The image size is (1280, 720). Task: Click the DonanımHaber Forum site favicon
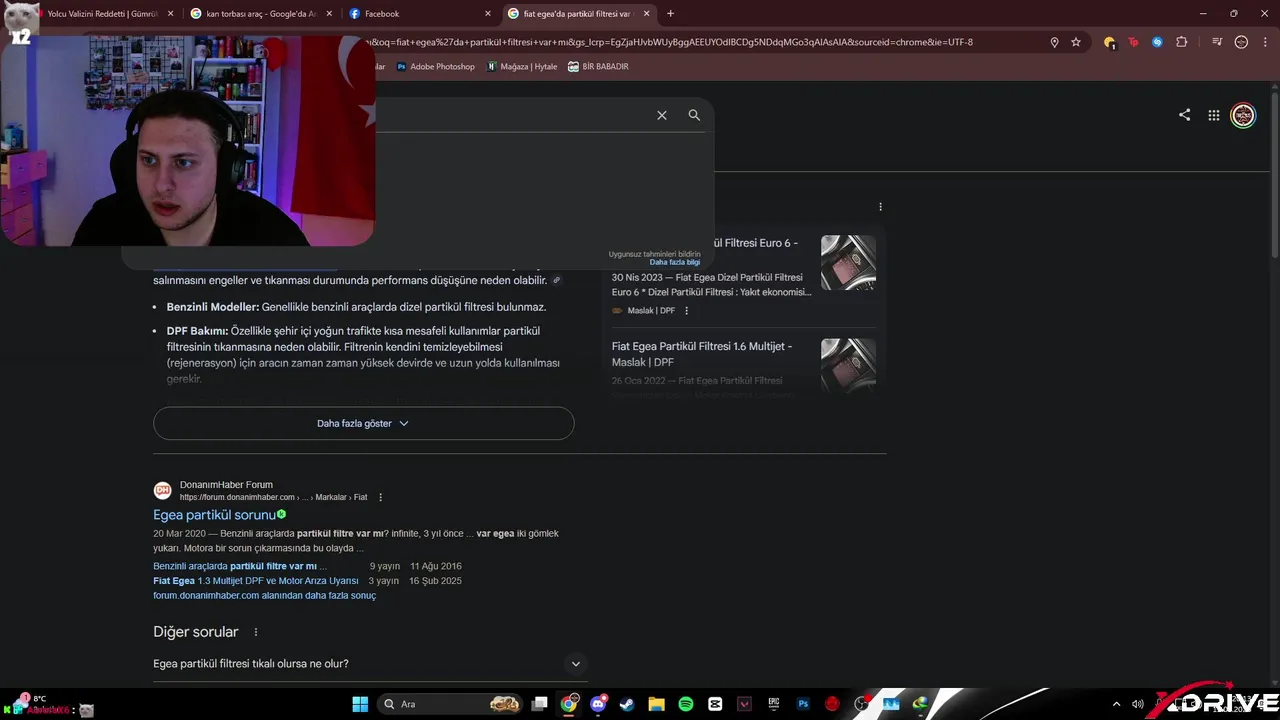(162, 490)
